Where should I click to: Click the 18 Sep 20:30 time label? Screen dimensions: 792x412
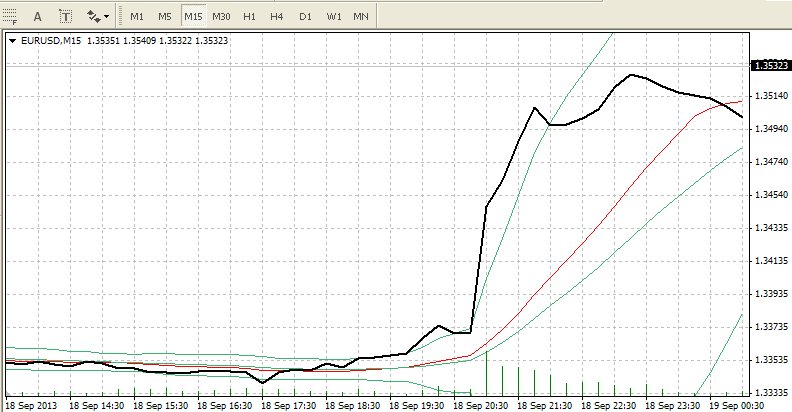481,405
